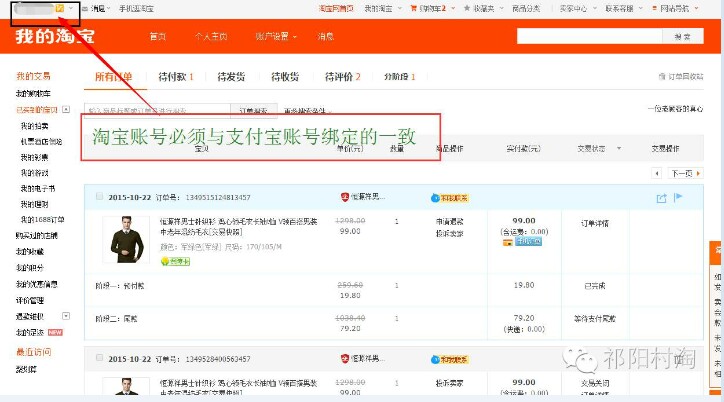Open 评价管理 in the sidebar

[30, 300]
